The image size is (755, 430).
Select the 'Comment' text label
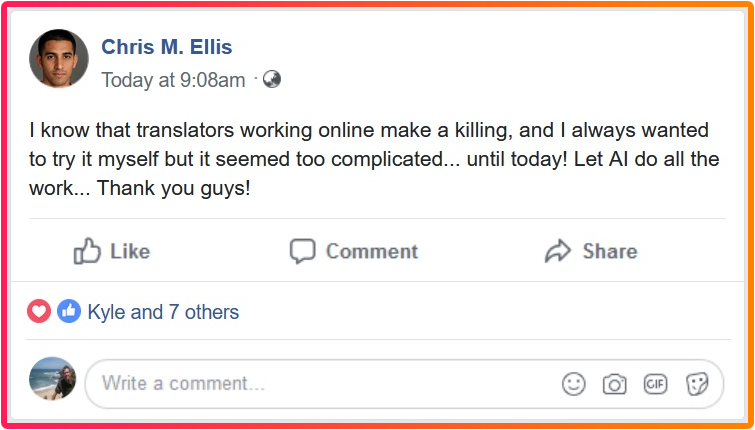pos(372,252)
